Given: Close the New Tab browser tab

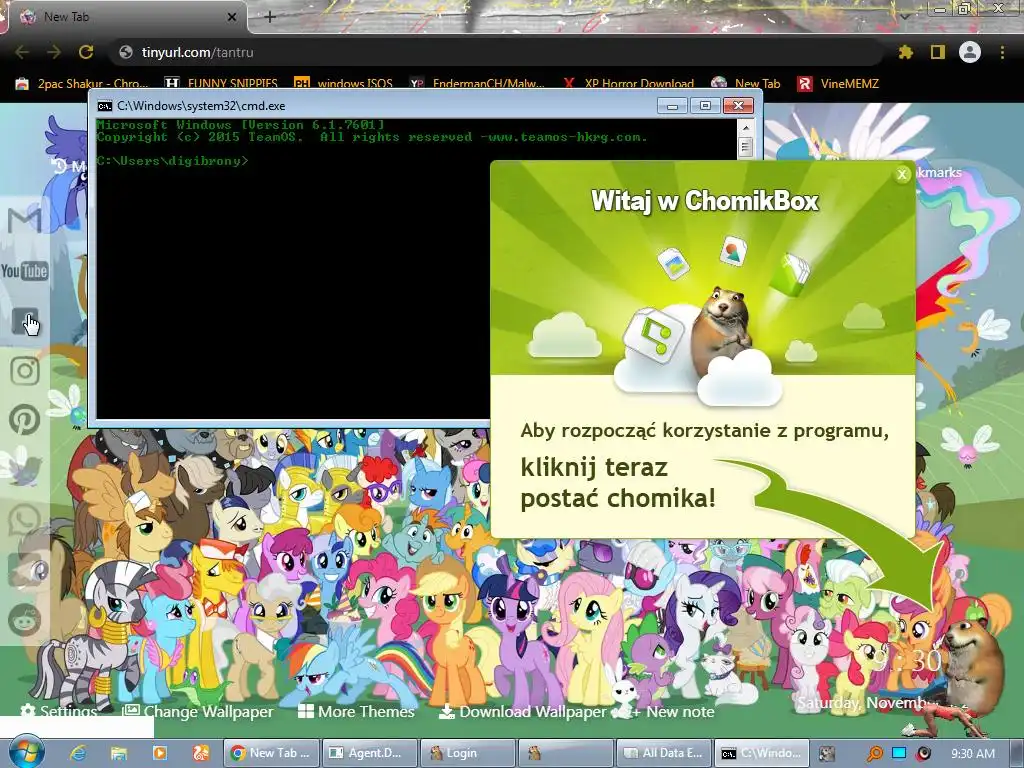Looking at the screenshot, I should 231,17.
